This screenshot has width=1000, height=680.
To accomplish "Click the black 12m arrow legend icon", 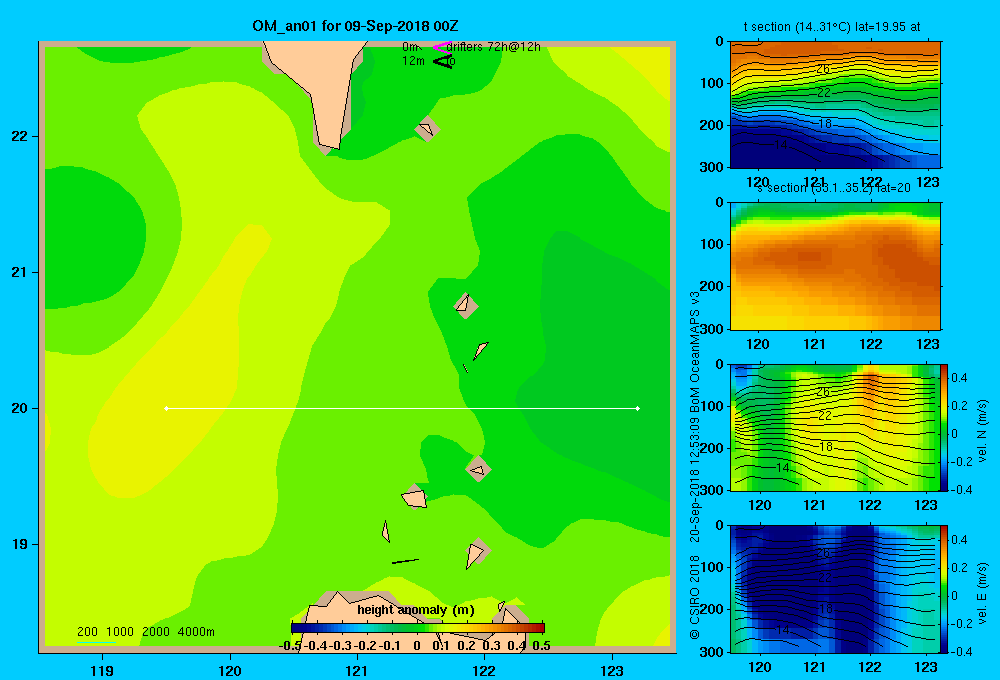I will click(442, 62).
